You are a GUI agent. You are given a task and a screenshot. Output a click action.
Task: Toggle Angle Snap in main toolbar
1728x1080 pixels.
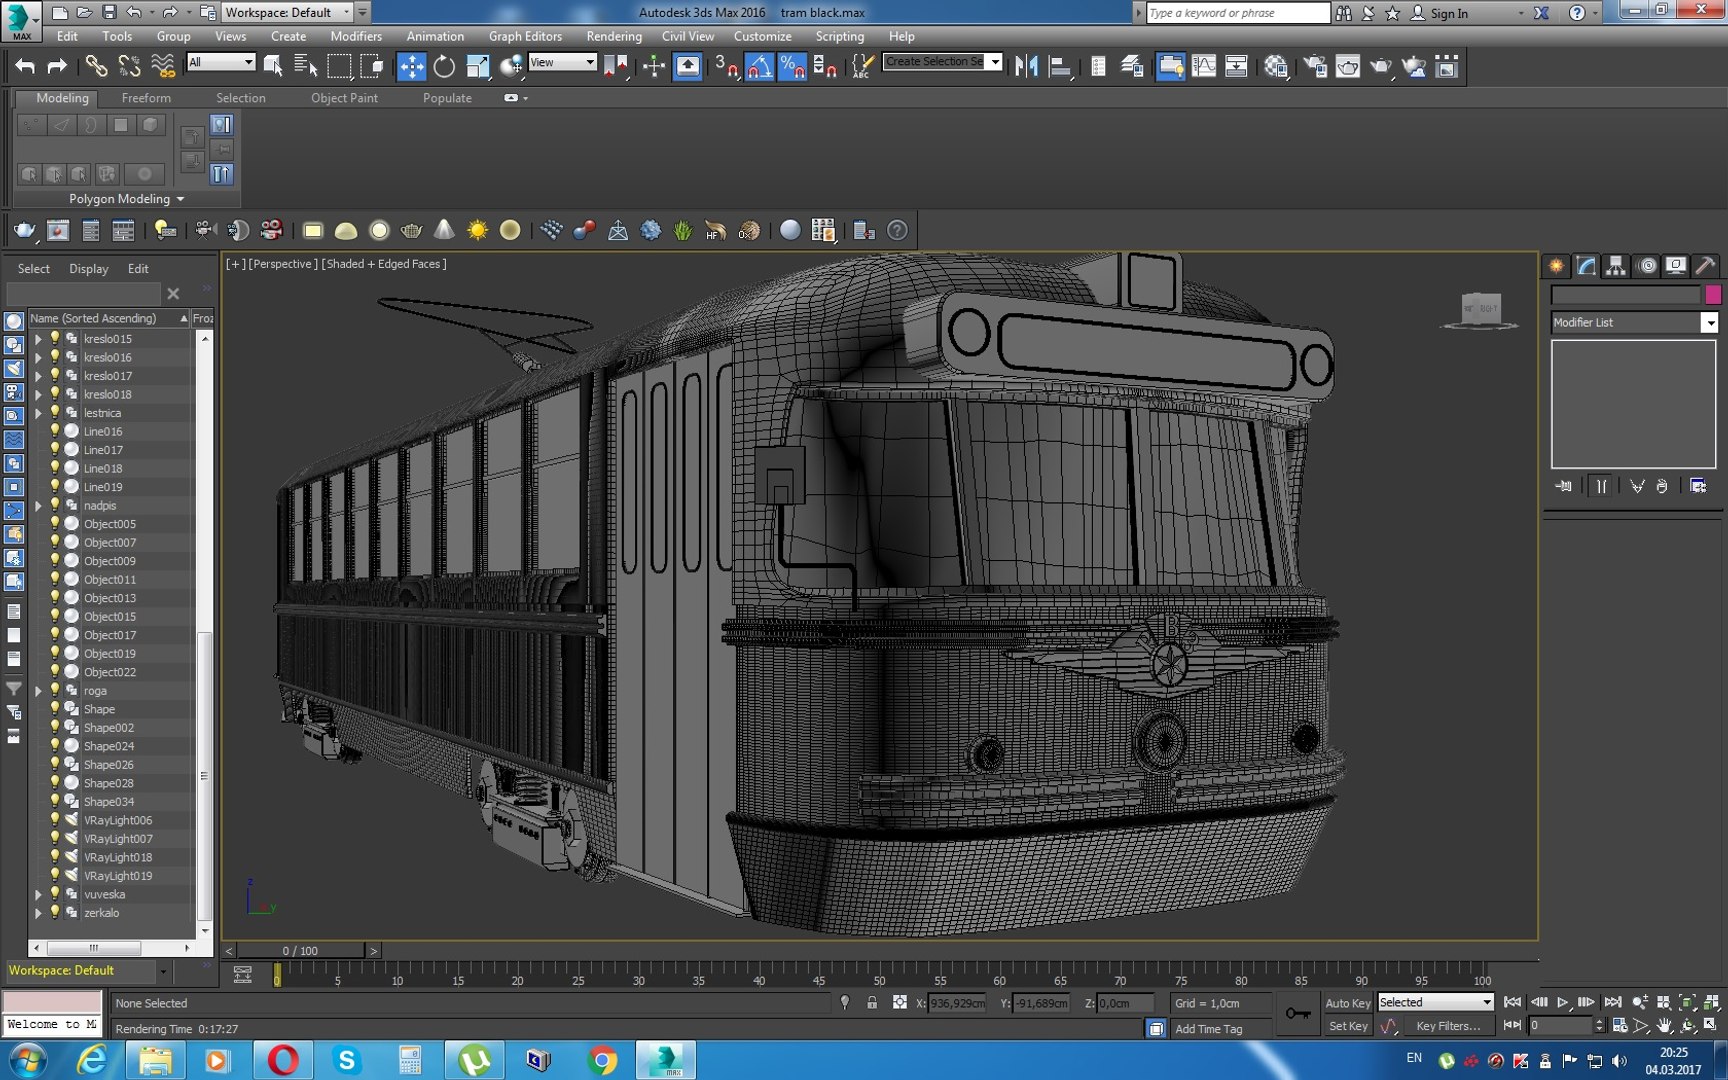[x=759, y=66]
